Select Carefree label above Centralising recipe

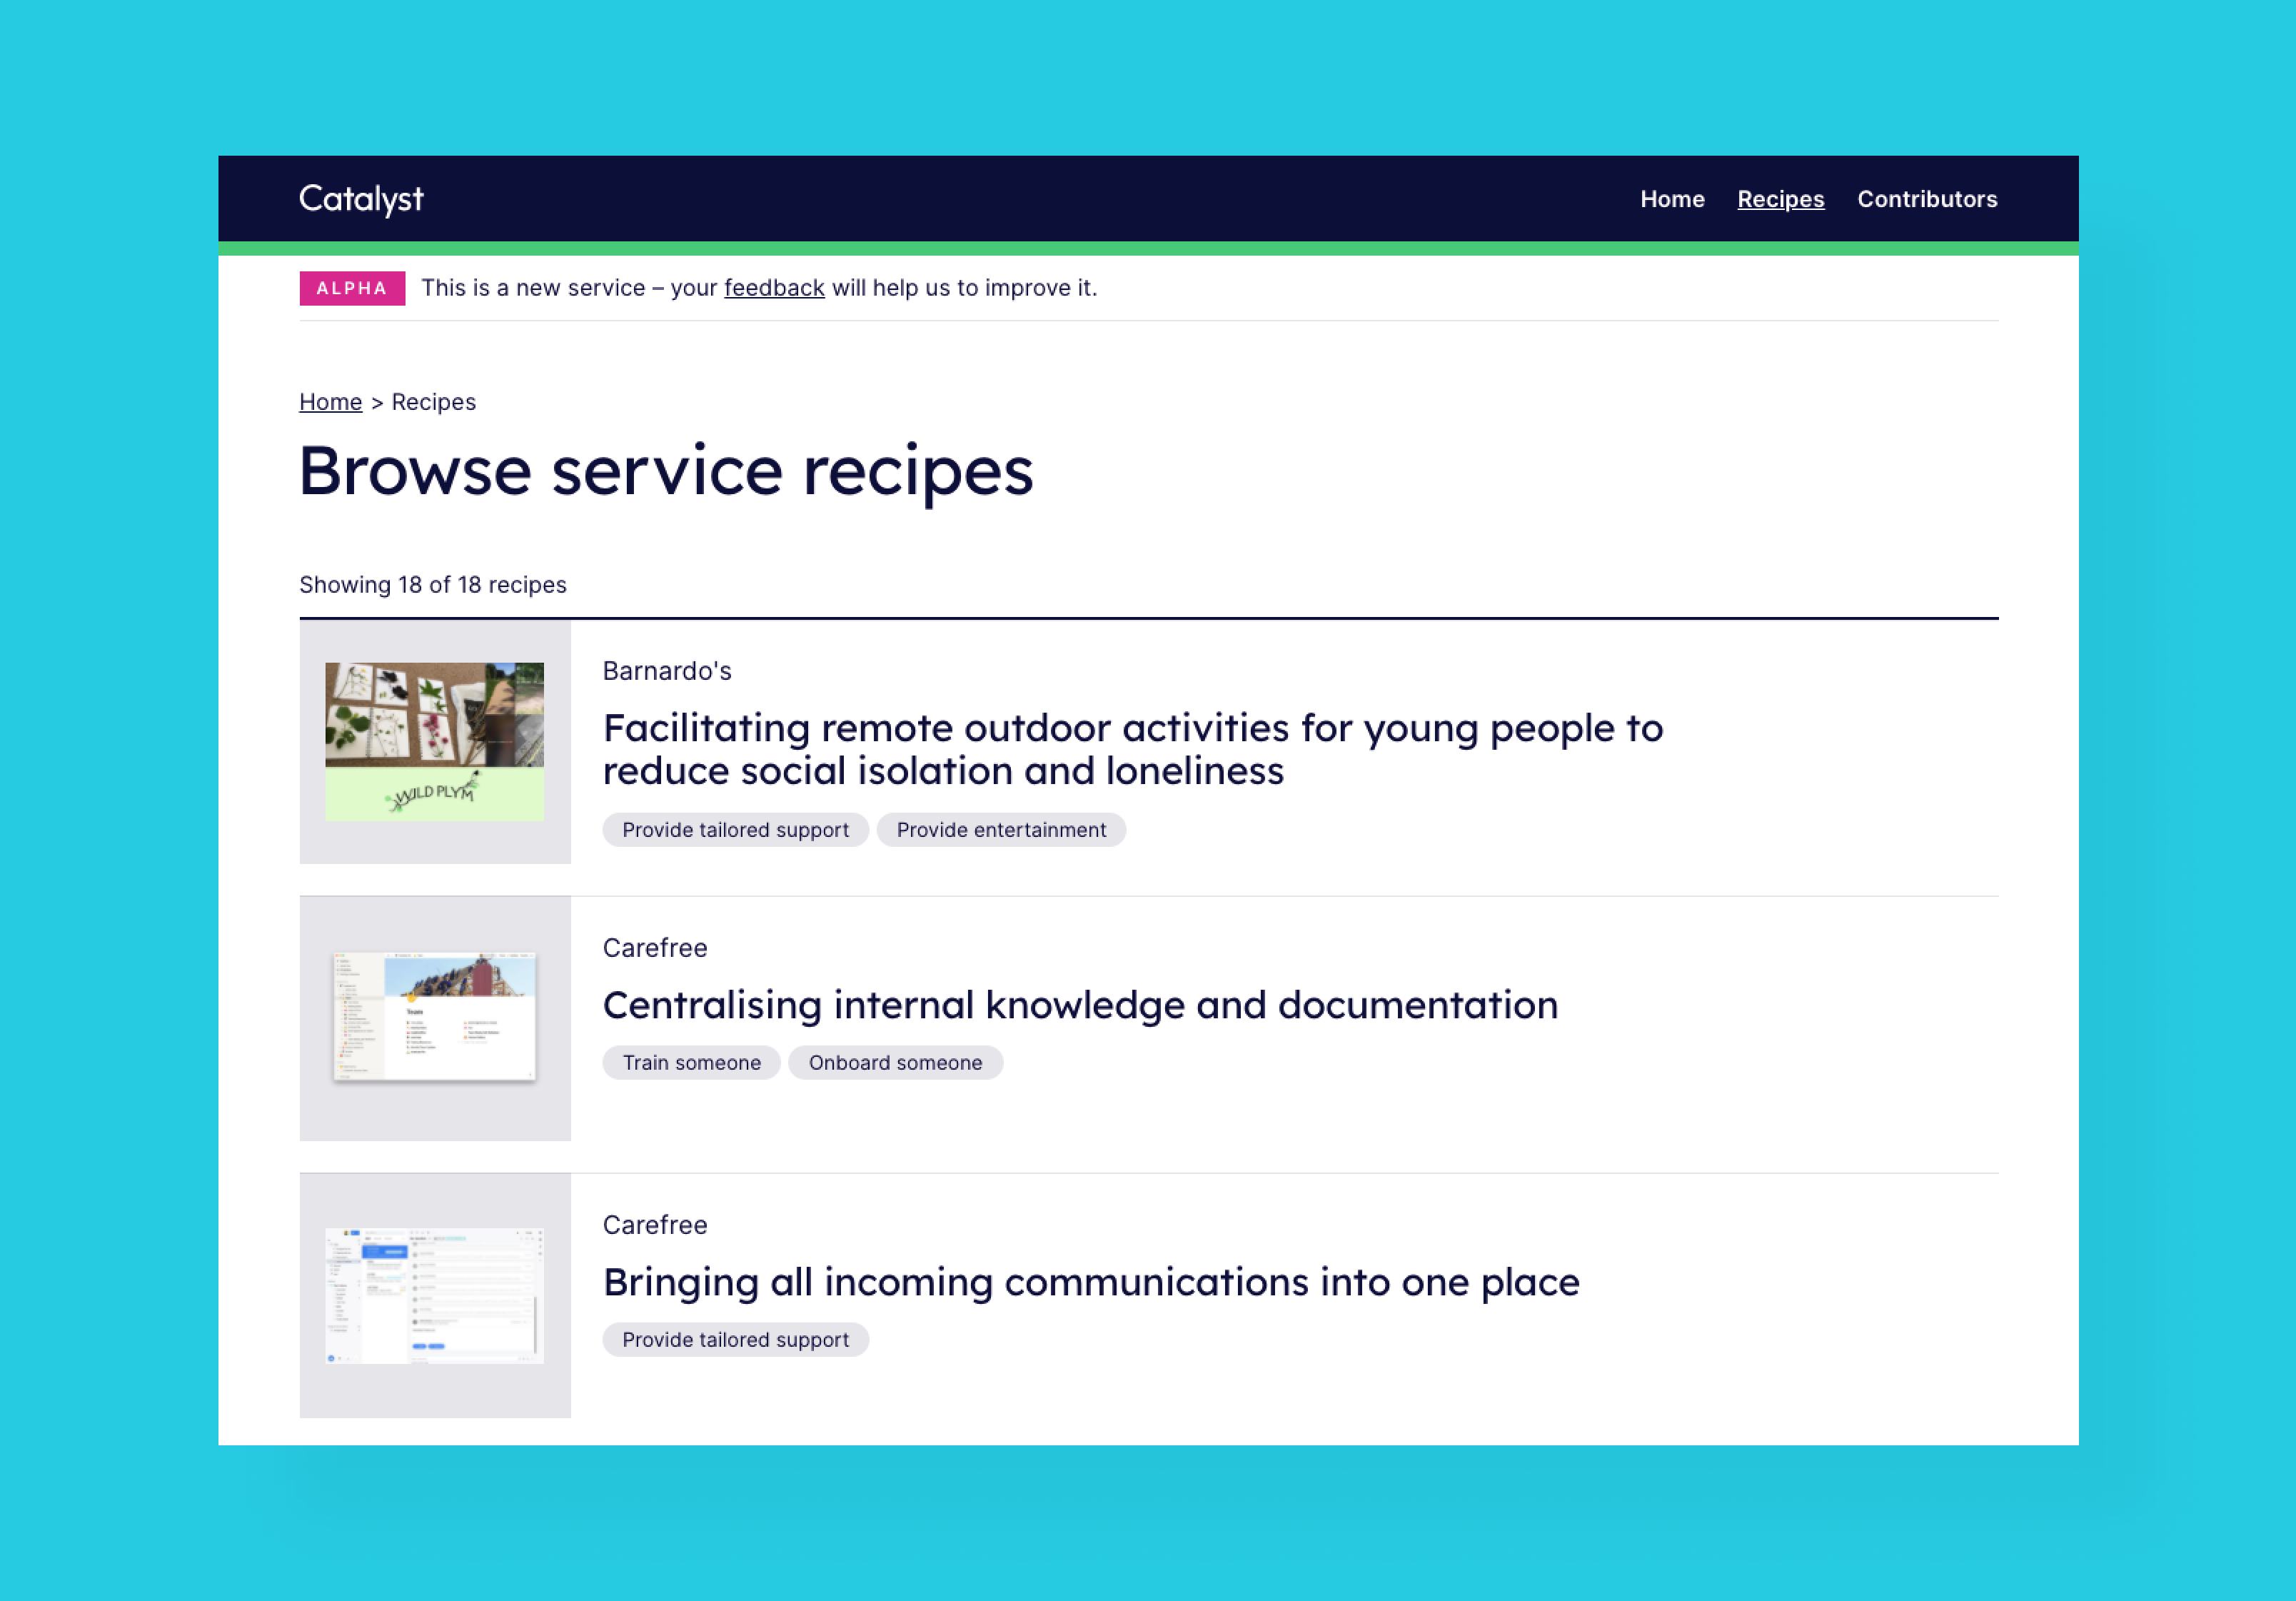click(655, 948)
